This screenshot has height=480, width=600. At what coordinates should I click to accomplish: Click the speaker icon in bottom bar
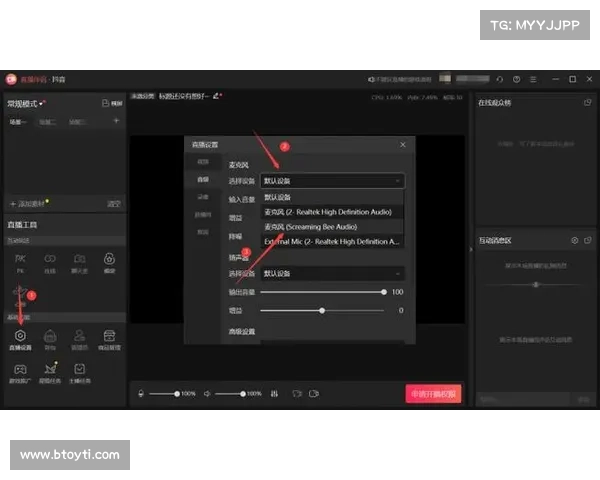(207, 393)
